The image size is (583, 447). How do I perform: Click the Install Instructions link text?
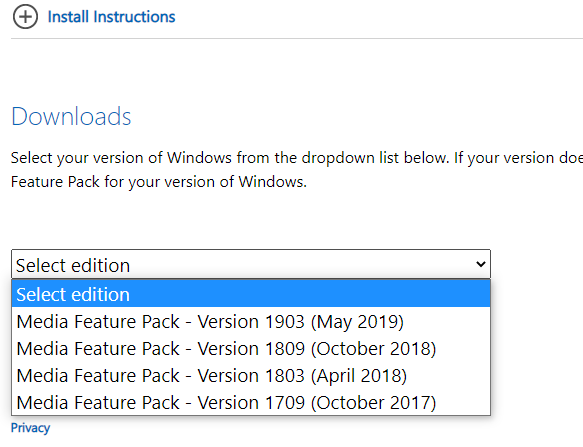click(111, 17)
